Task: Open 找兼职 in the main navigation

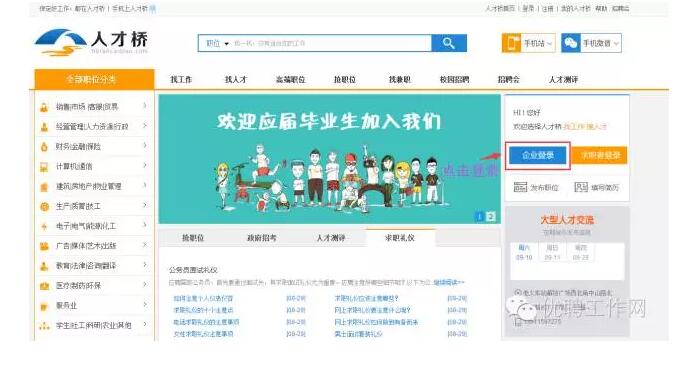Action: [400, 80]
